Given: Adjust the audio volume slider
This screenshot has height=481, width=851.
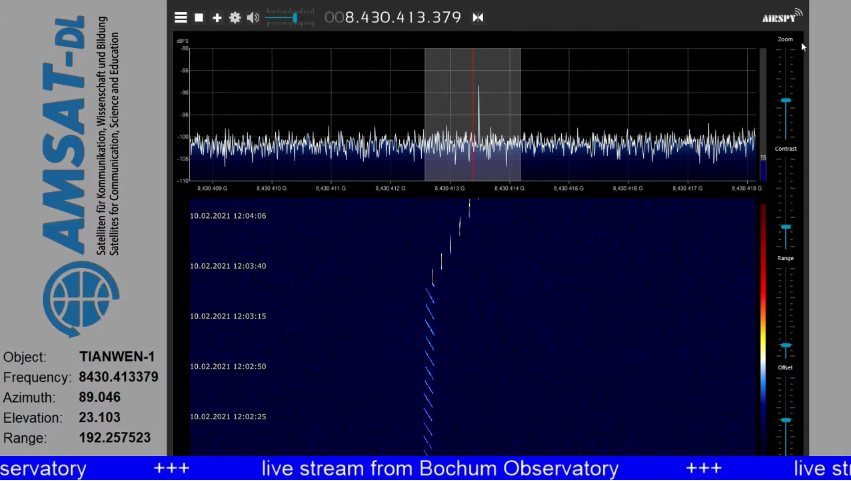Looking at the screenshot, I should coord(294,17).
